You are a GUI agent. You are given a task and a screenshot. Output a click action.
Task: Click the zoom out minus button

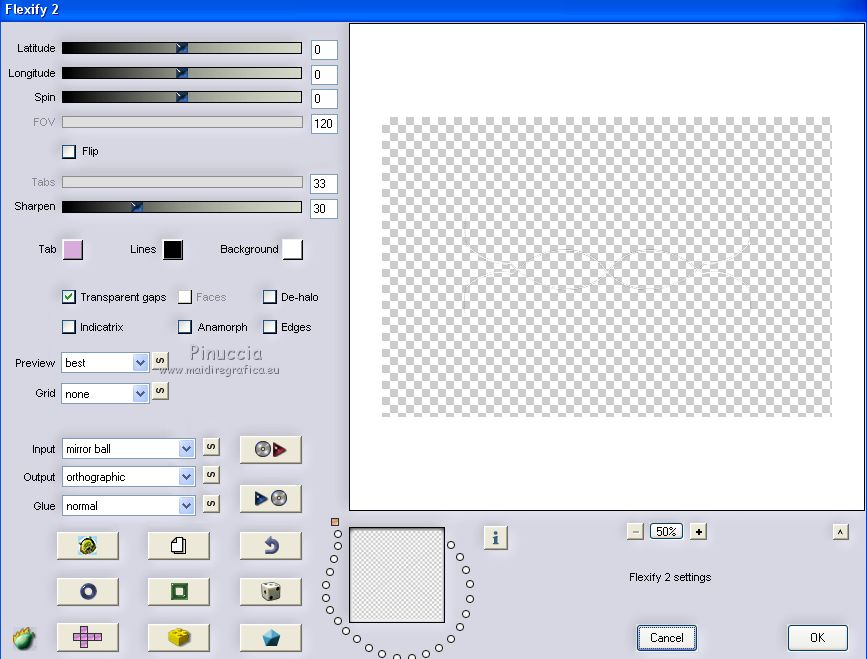click(x=635, y=532)
